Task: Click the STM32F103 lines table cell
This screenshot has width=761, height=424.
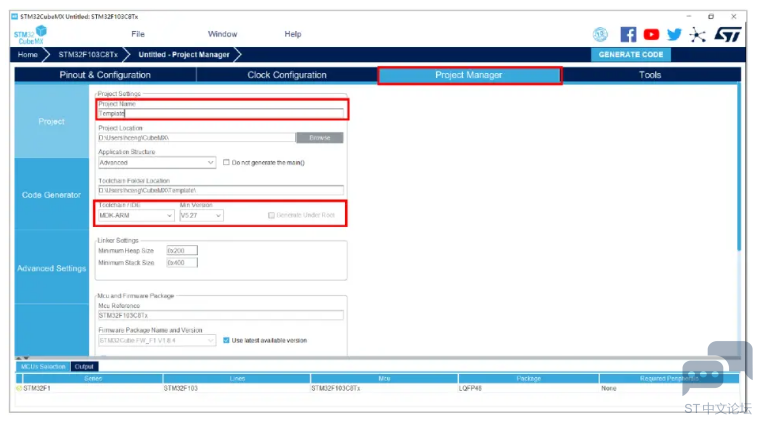Action: pyautogui.click(x=181, y=388)
